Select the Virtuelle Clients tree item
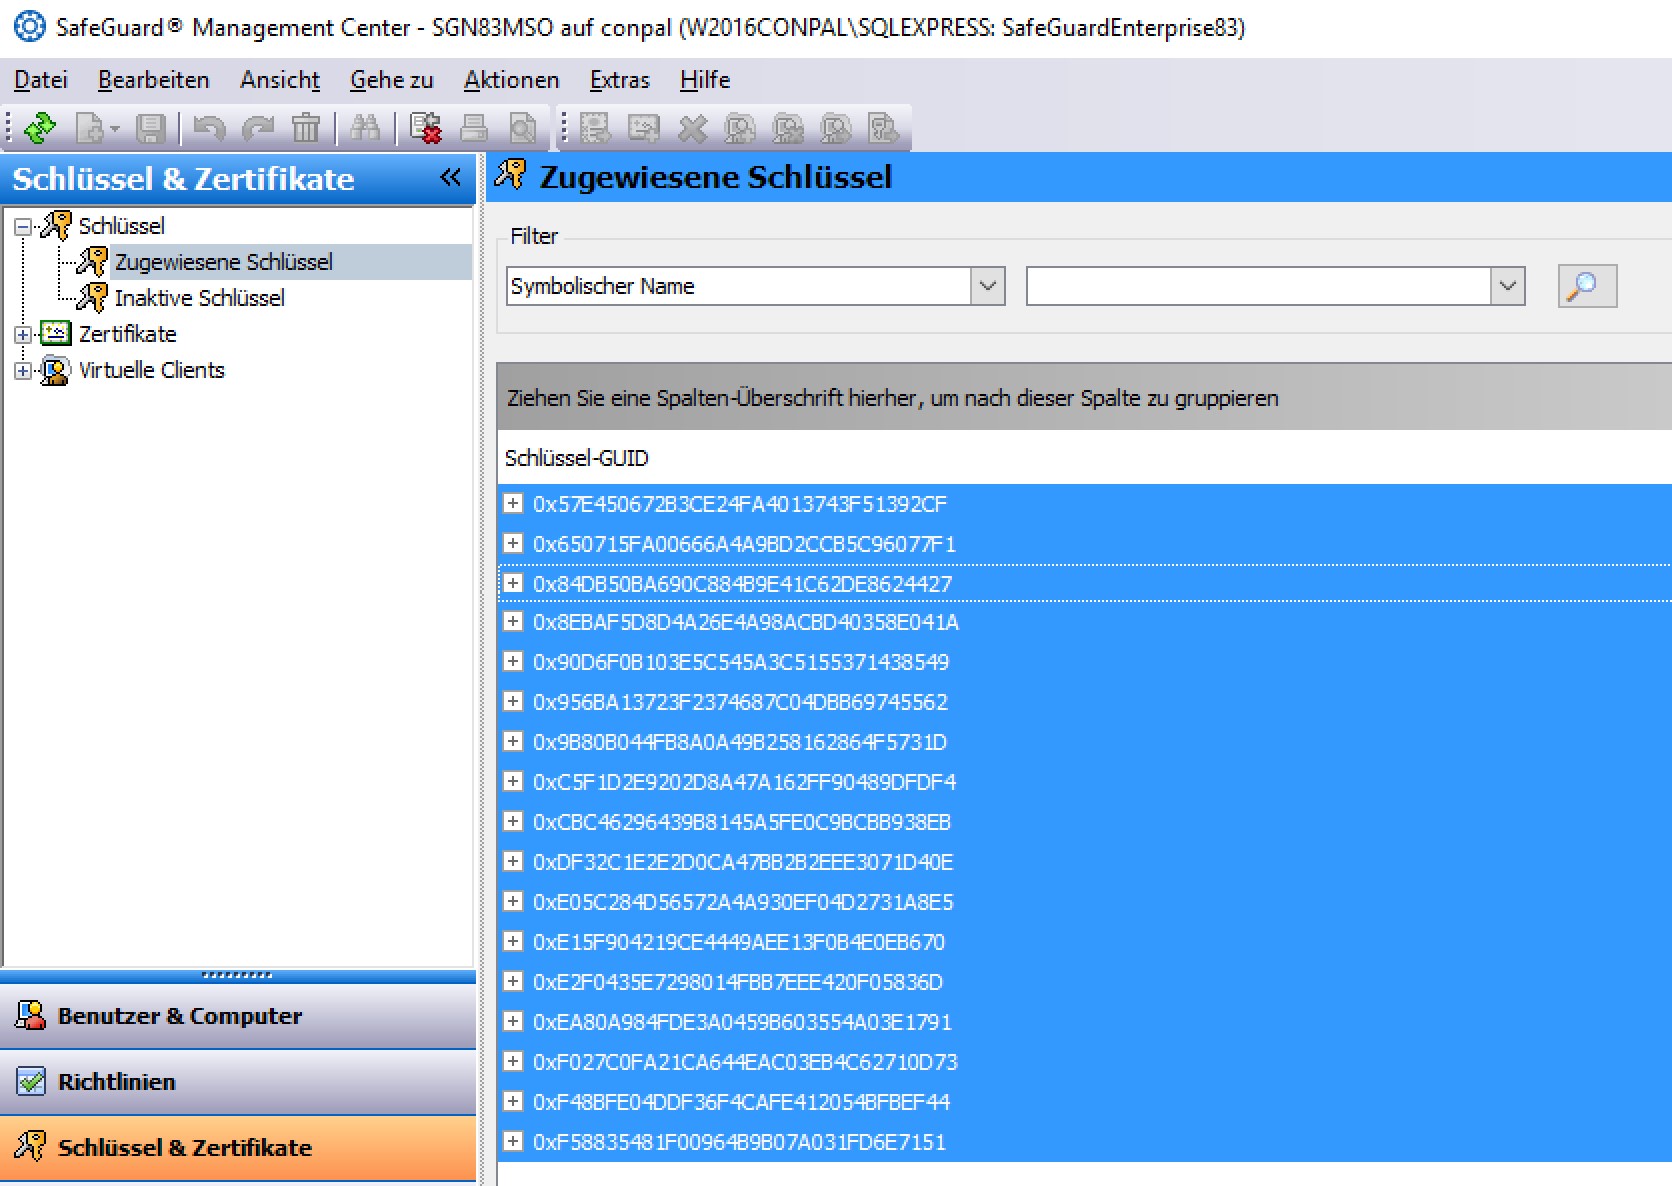The height and width of the screenshot is (1186, 1672). pos(152,370)
